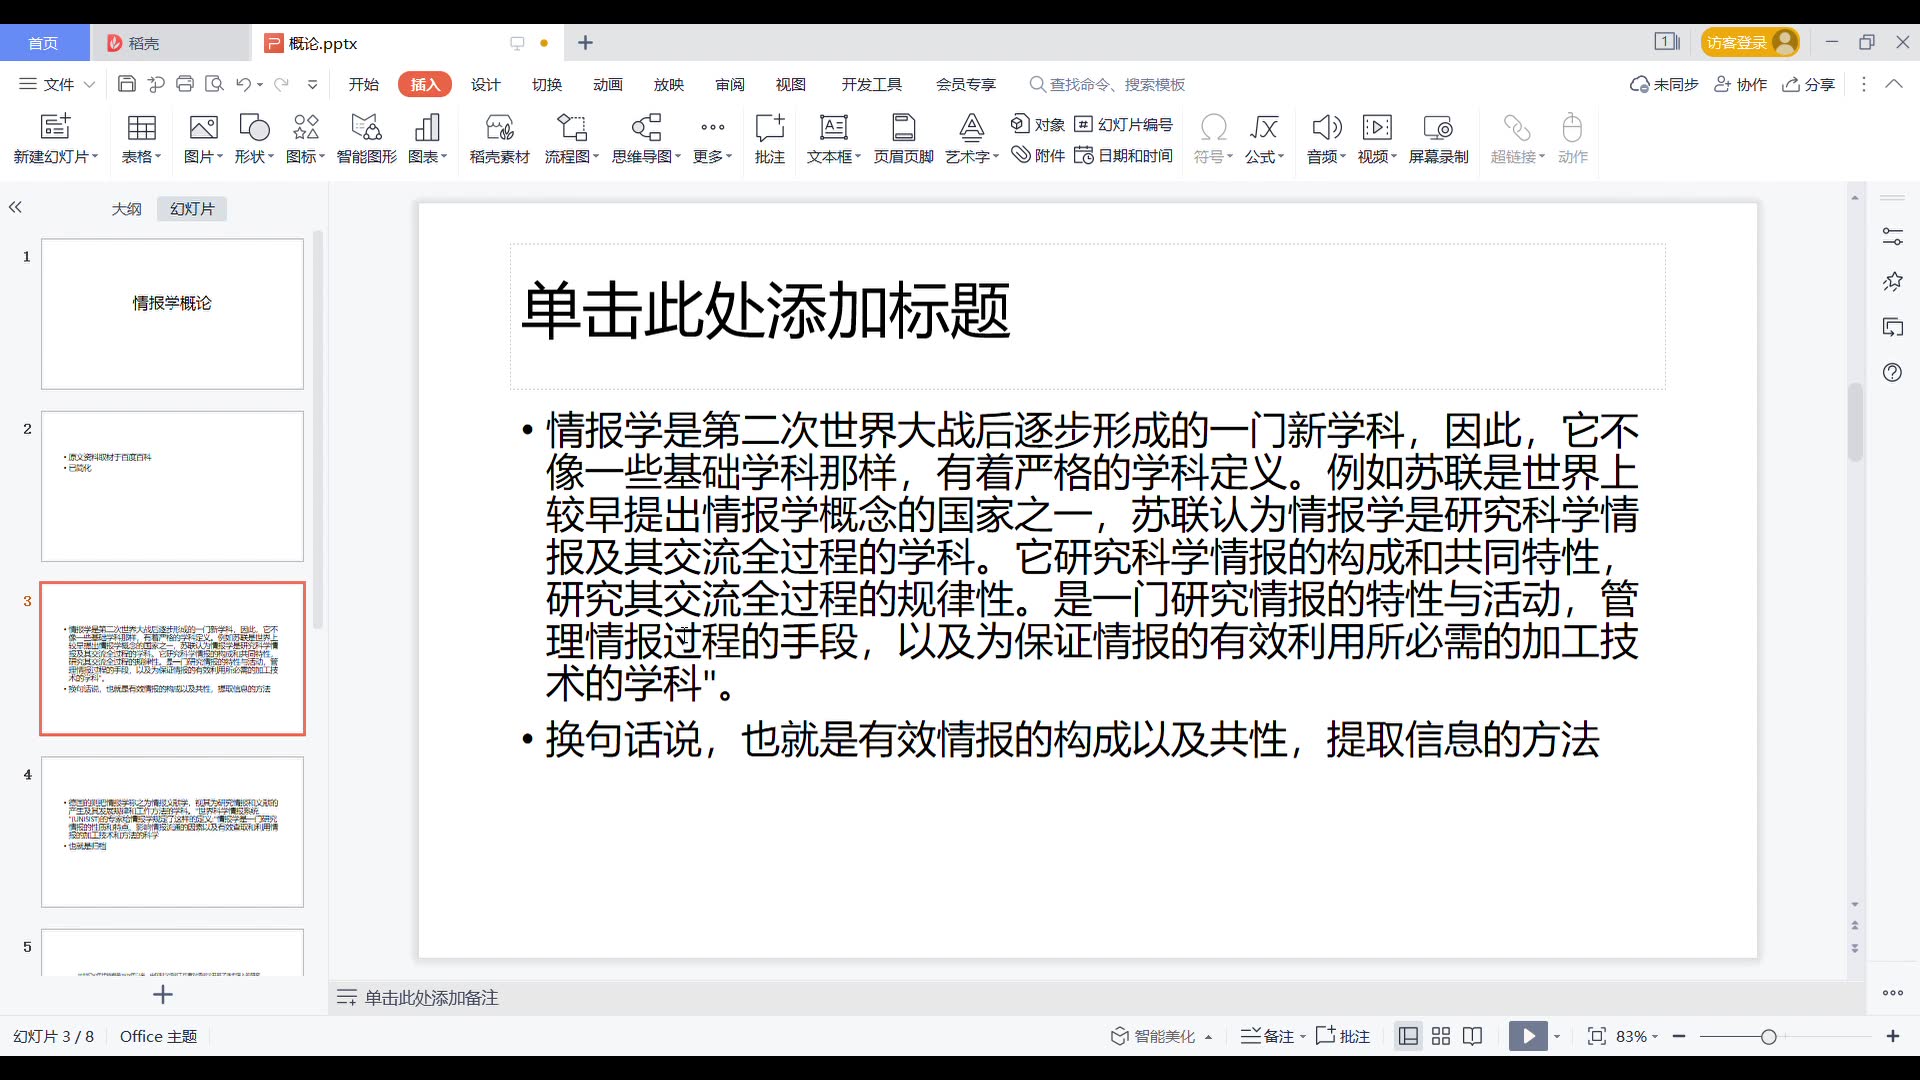
Task: Switch to Slide Sorter view
Action: pyautogui.click(x=1441, y=1036)
